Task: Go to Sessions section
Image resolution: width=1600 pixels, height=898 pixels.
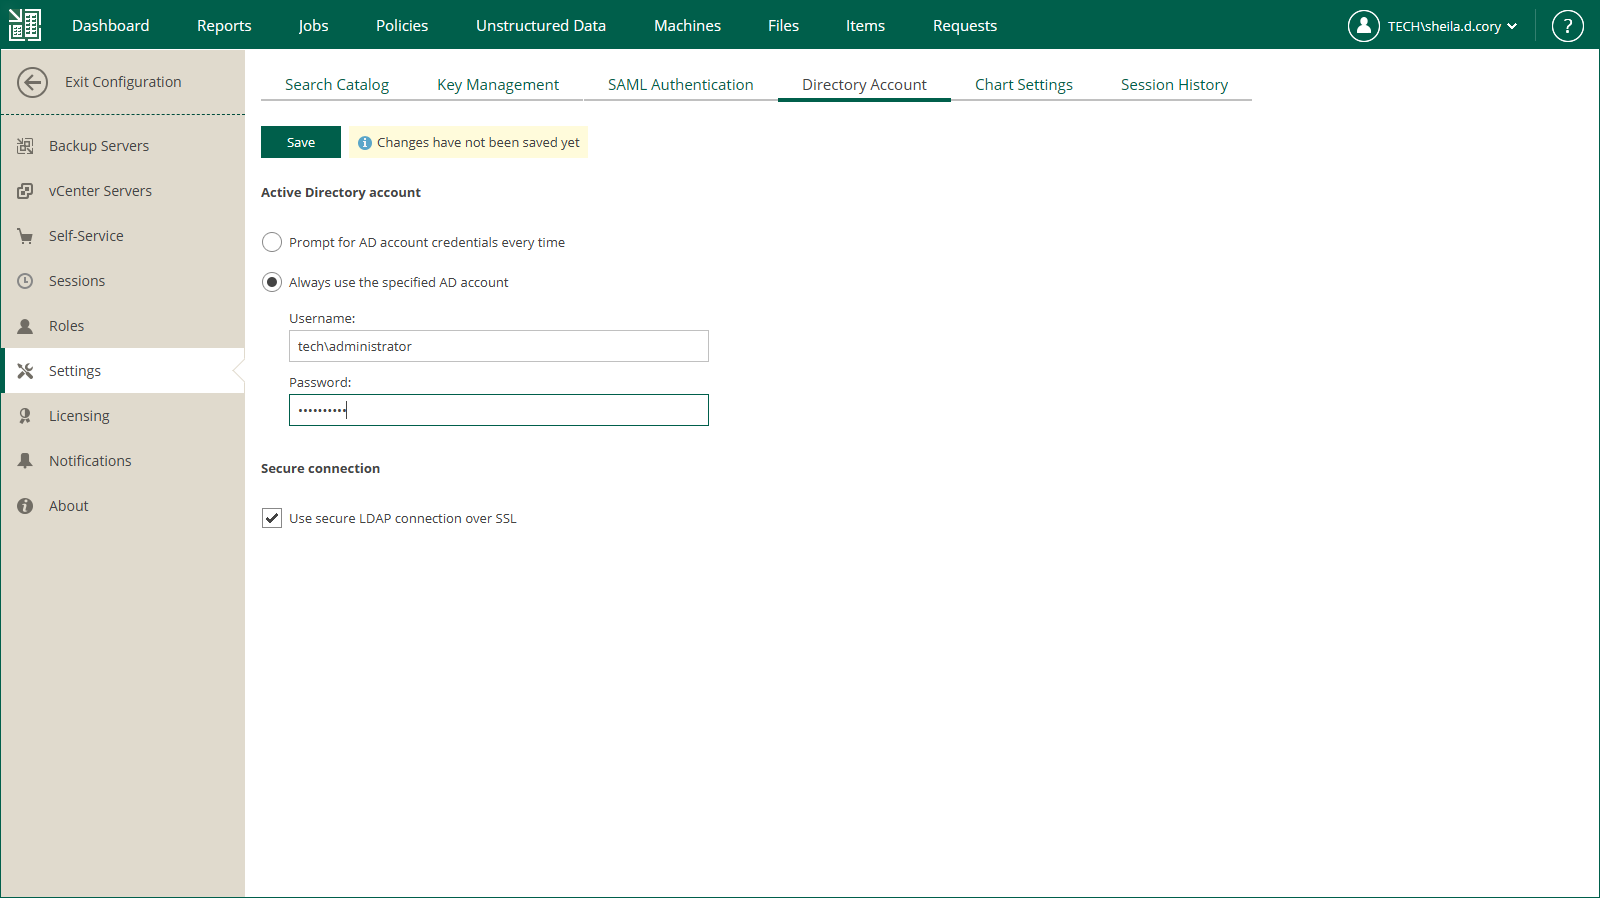Action: pos(123,281)
